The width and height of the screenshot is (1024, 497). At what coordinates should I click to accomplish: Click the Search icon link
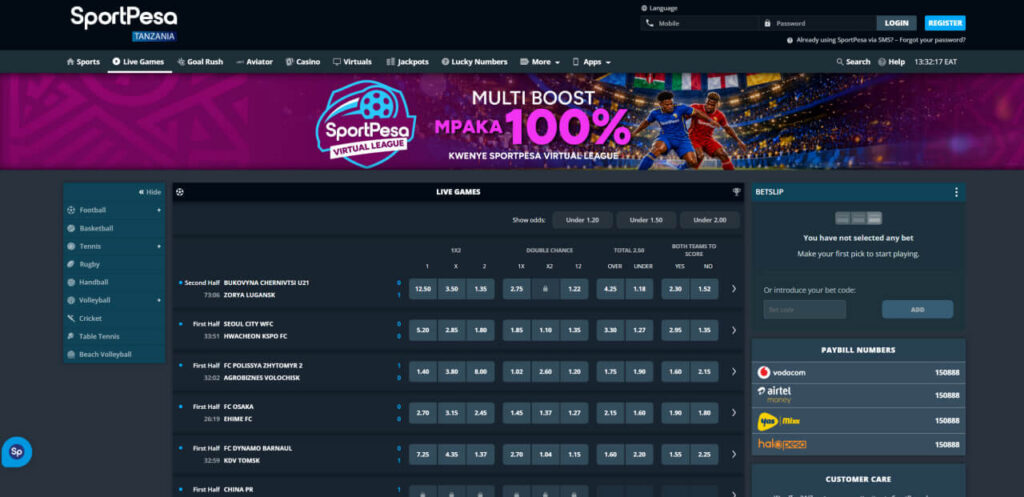(853, 62)
